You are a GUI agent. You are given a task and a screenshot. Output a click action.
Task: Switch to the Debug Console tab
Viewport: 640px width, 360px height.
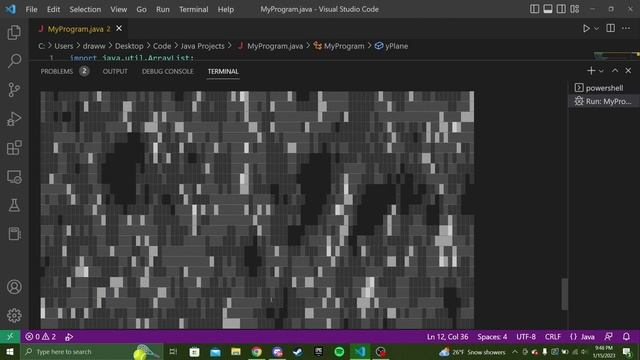tap(167, 71)
